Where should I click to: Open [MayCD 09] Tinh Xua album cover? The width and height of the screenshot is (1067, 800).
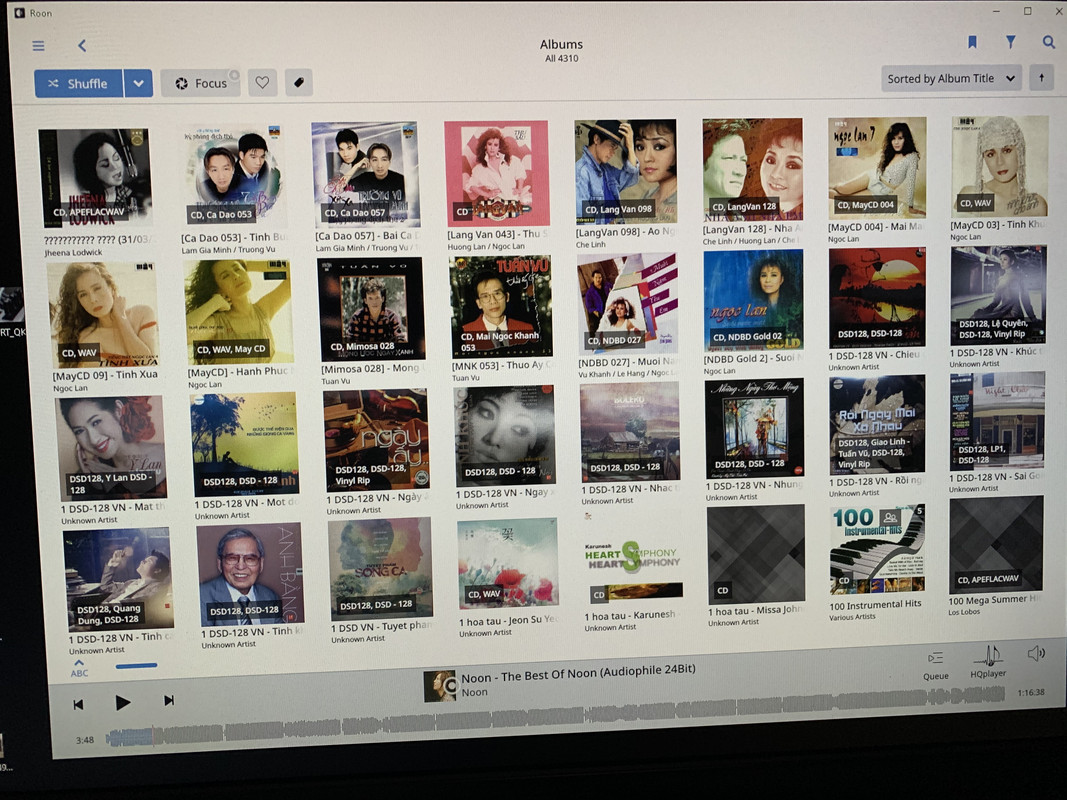pyautogui.click(x=103, y=314)
